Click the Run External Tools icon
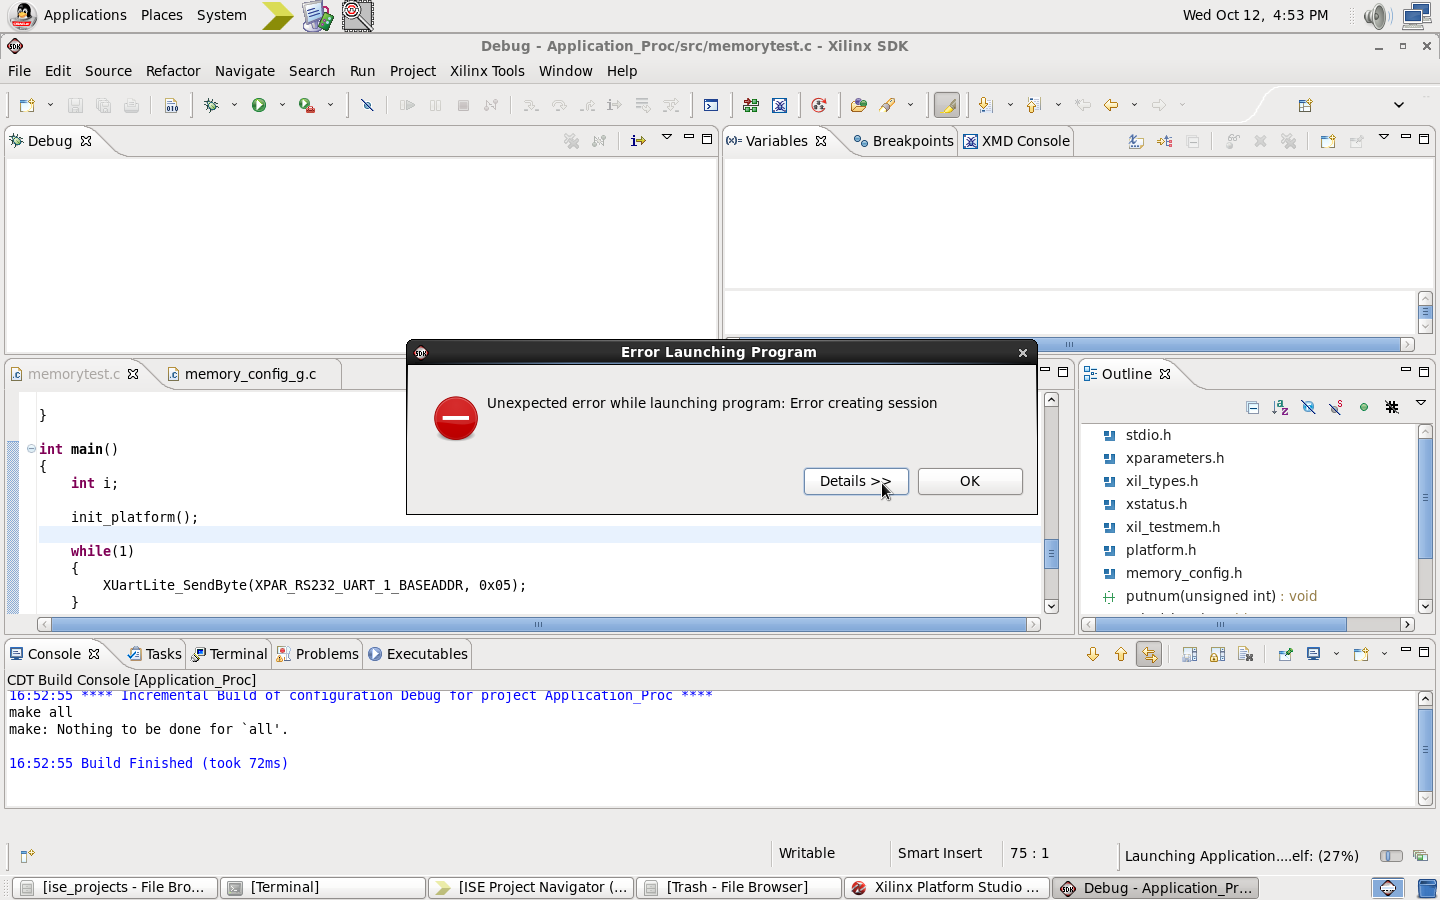 (x=307, y=105)
